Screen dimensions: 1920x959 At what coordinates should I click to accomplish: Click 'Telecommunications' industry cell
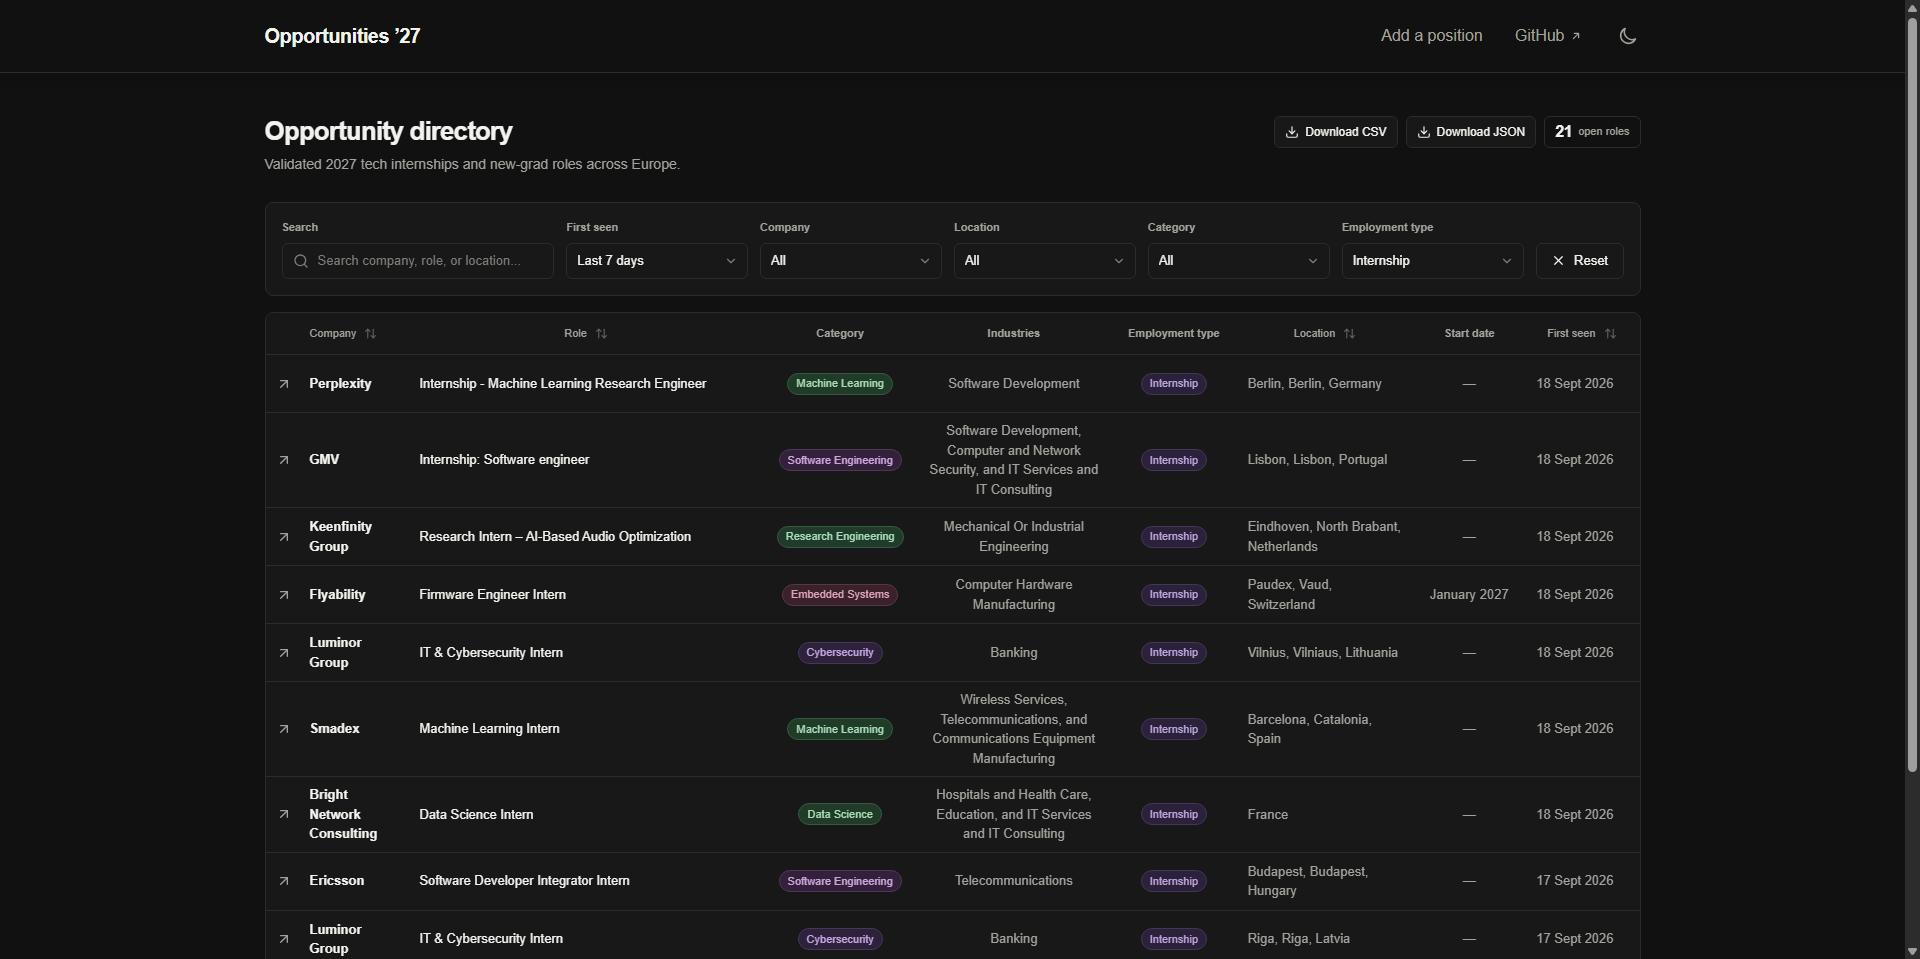click(1014, 881)
